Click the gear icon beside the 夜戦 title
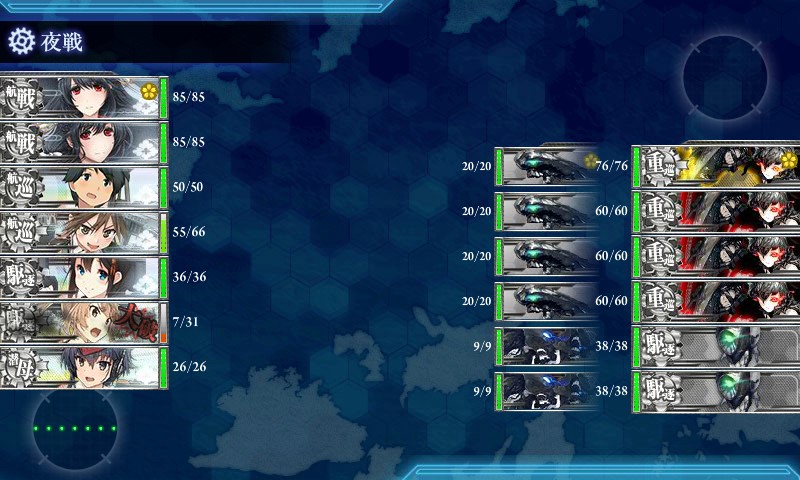Screen dimensions: 800x480 pyautogui.click(x=21, y=41)
